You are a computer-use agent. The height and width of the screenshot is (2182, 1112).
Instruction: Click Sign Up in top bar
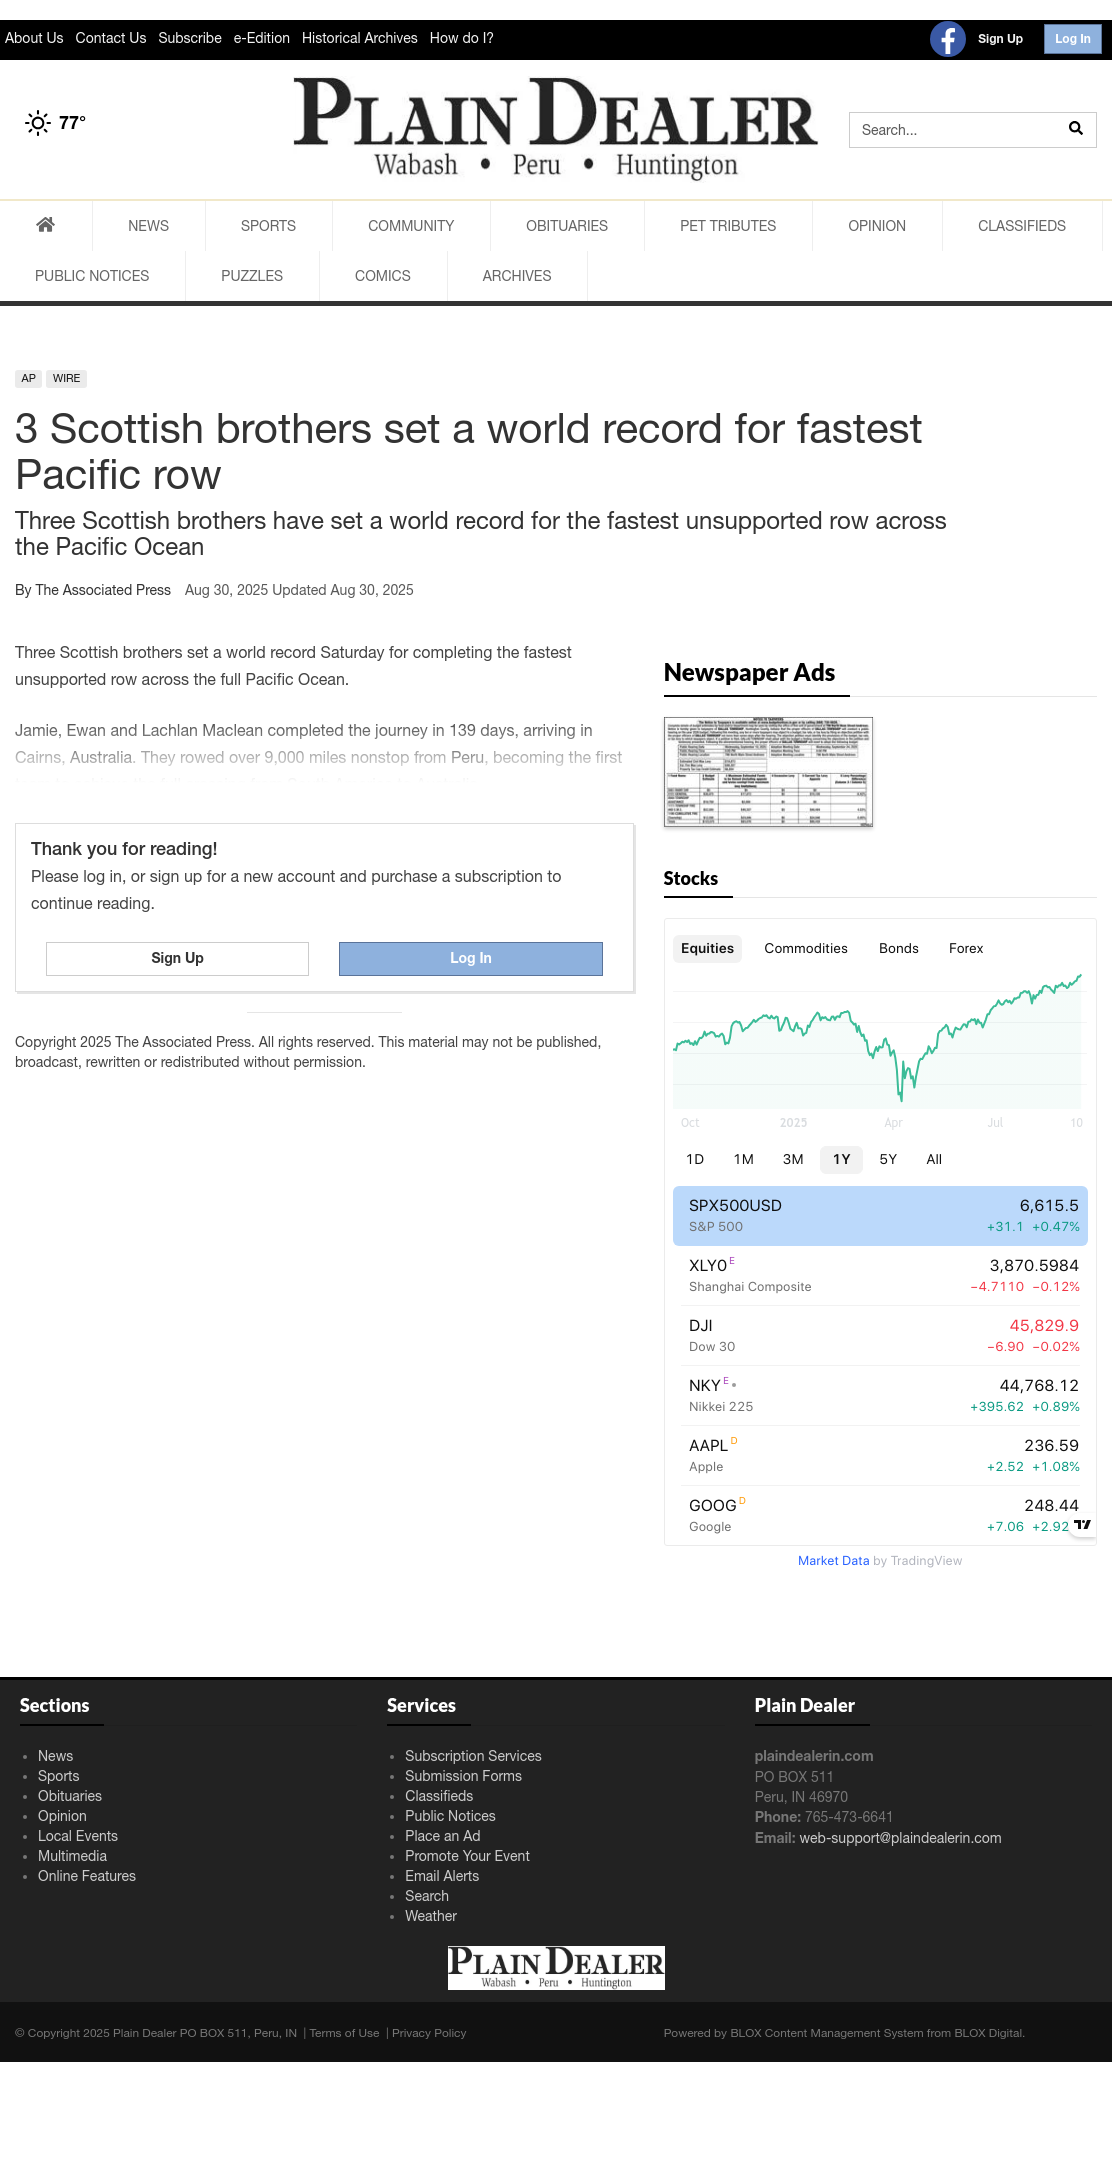1000,39
